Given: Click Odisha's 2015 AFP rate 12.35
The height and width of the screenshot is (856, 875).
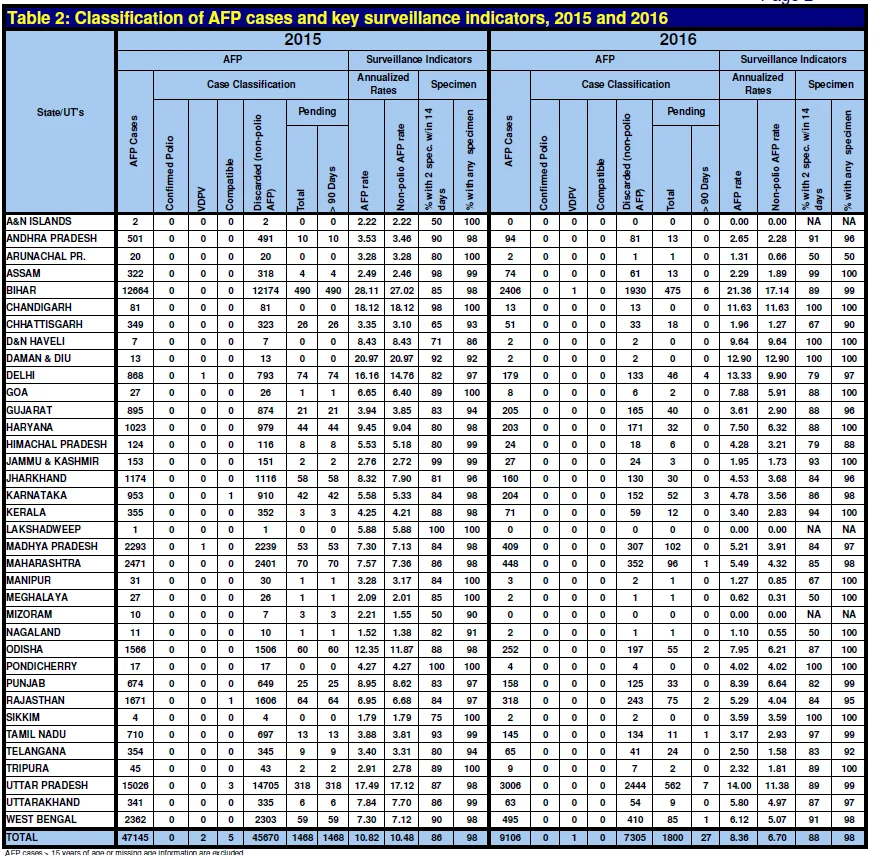Looking at the screenshot, I should click(x=367, y=650).
